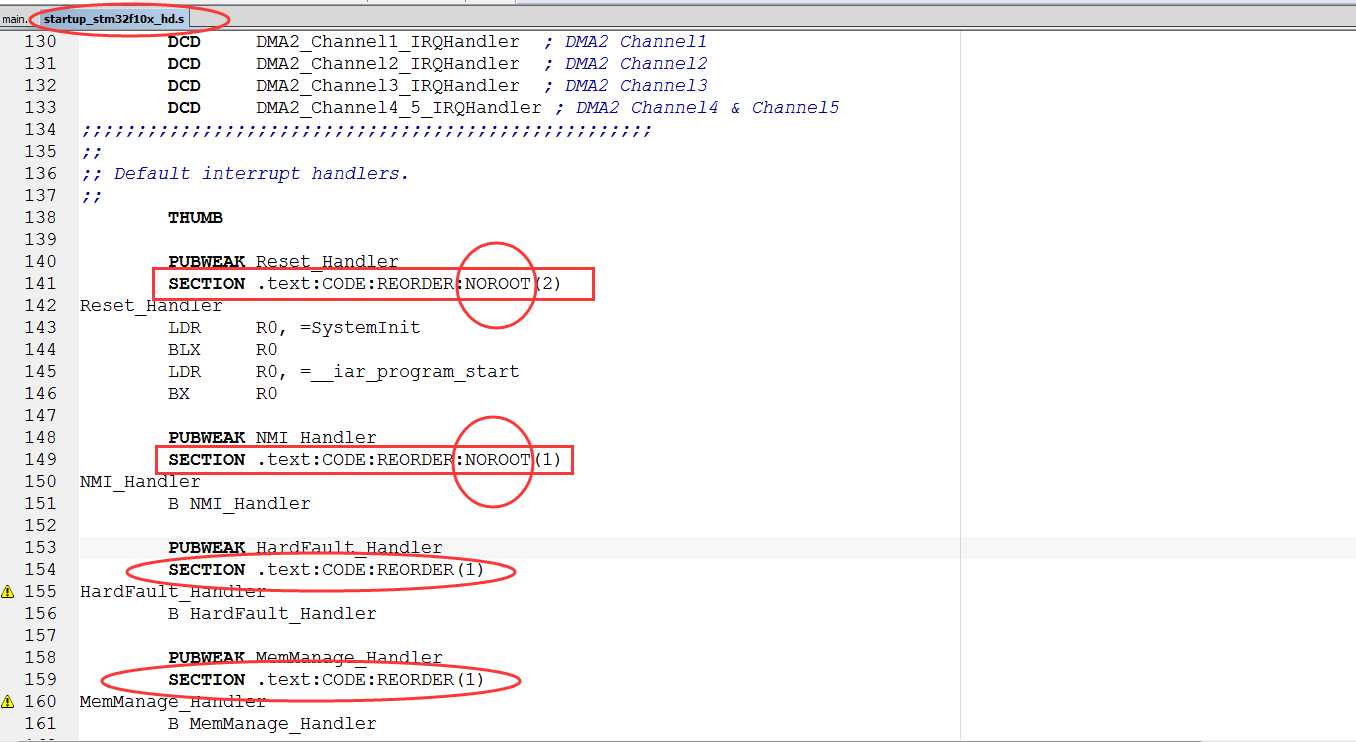Switch to the main. editor tab
Viewport: 1356px width, 742px height.
(14, 19)
